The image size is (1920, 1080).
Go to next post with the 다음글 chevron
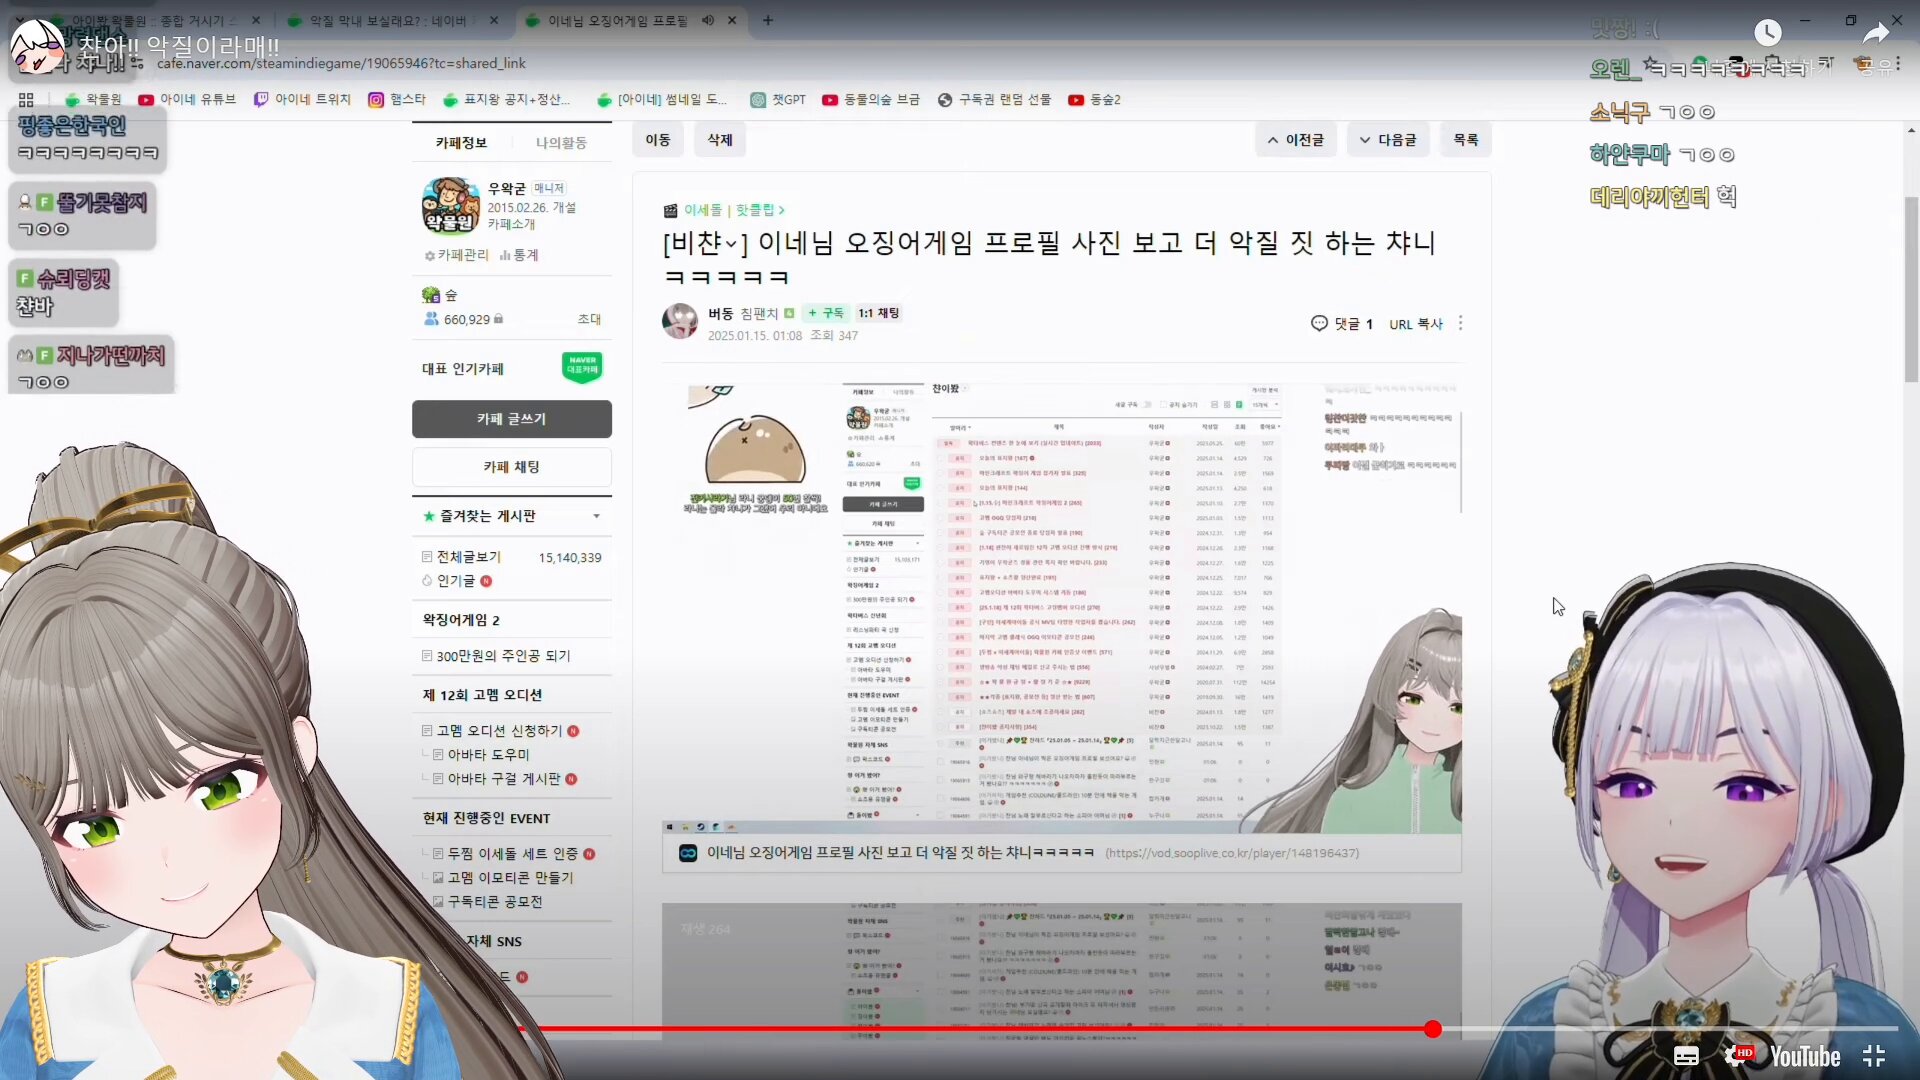(1365, 140)
